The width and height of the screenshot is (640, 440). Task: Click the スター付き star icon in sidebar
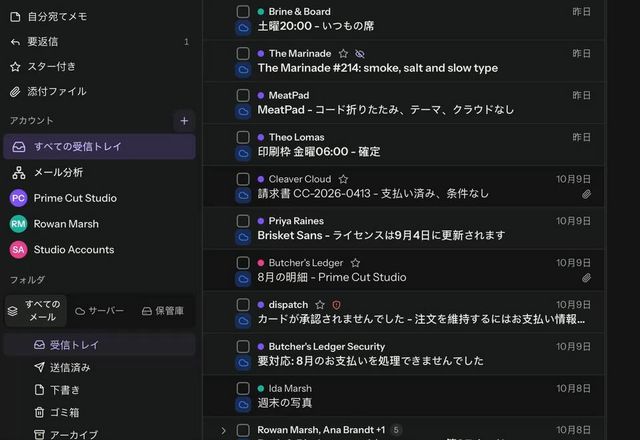15,67
